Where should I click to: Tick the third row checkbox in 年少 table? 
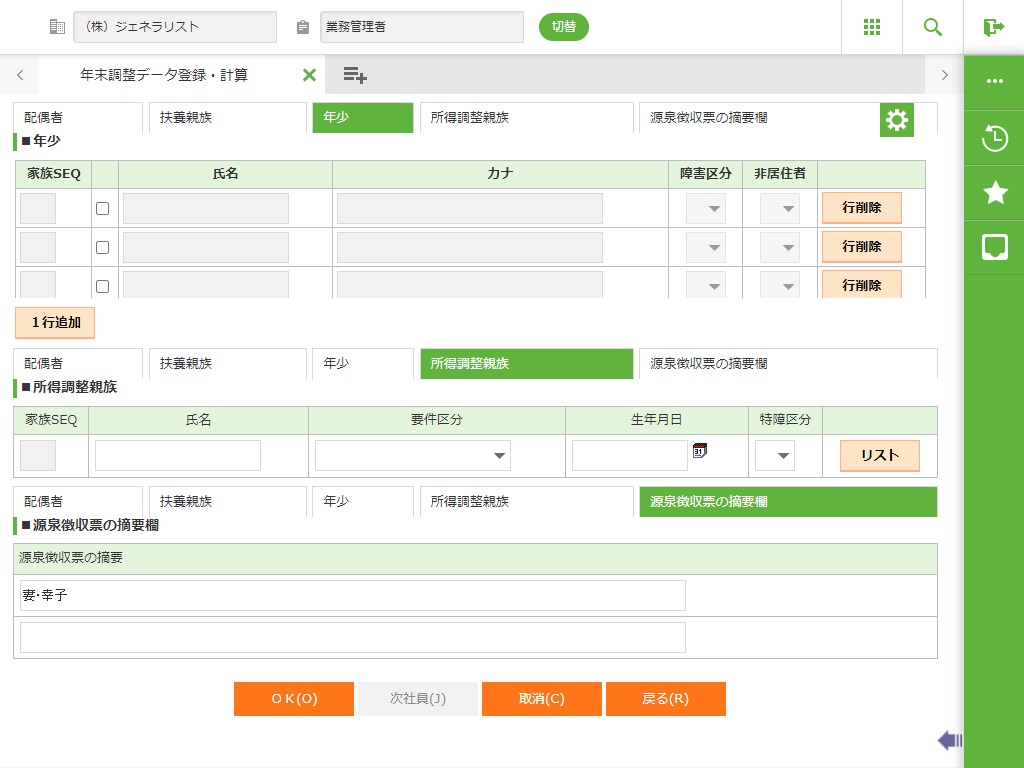coord(102,286)
